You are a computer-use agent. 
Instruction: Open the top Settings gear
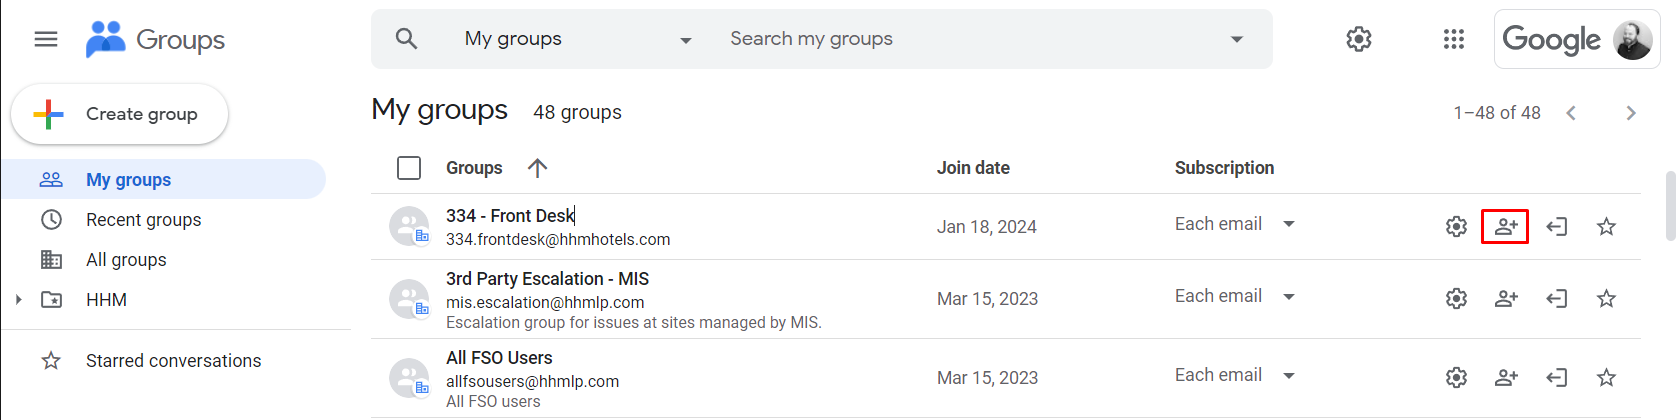click(1359, 39)
